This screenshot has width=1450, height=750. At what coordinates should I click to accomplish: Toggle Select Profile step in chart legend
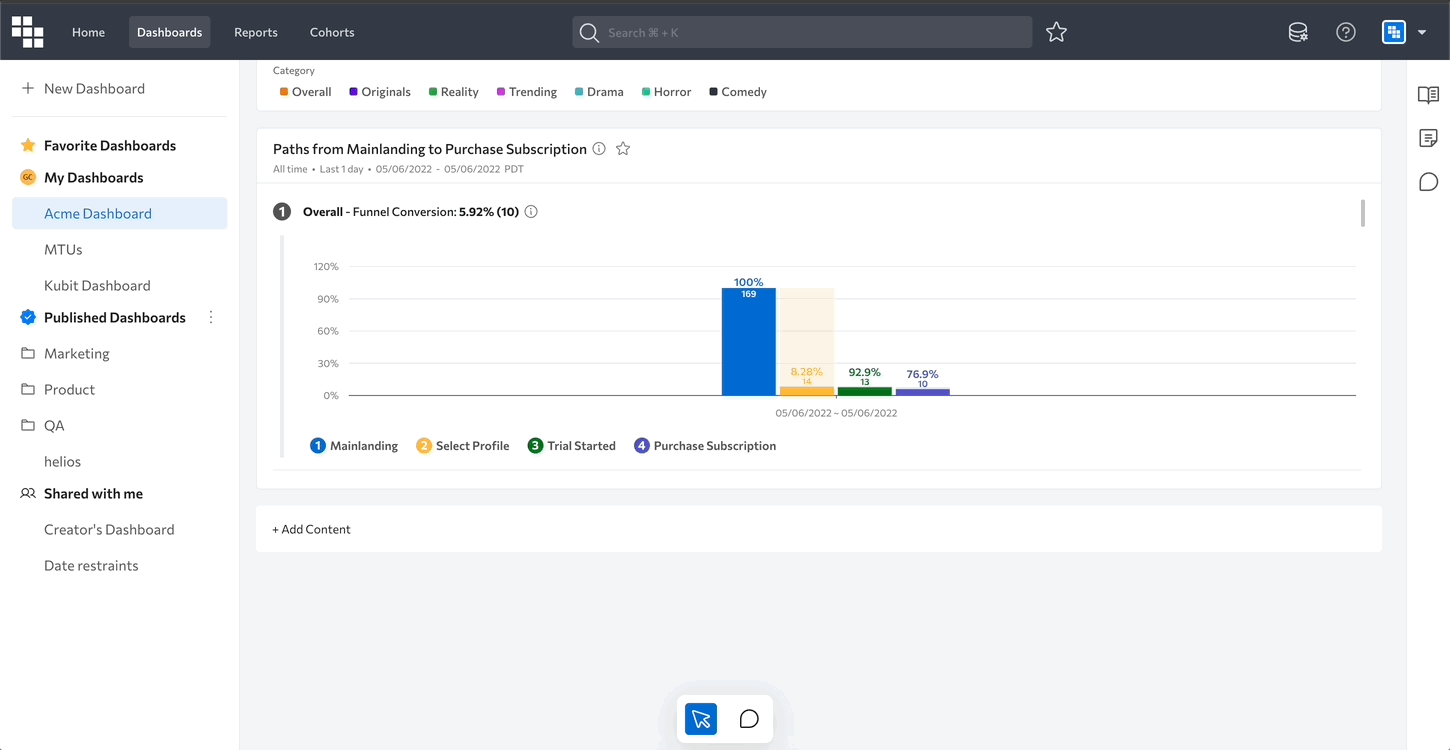[463, 446]
